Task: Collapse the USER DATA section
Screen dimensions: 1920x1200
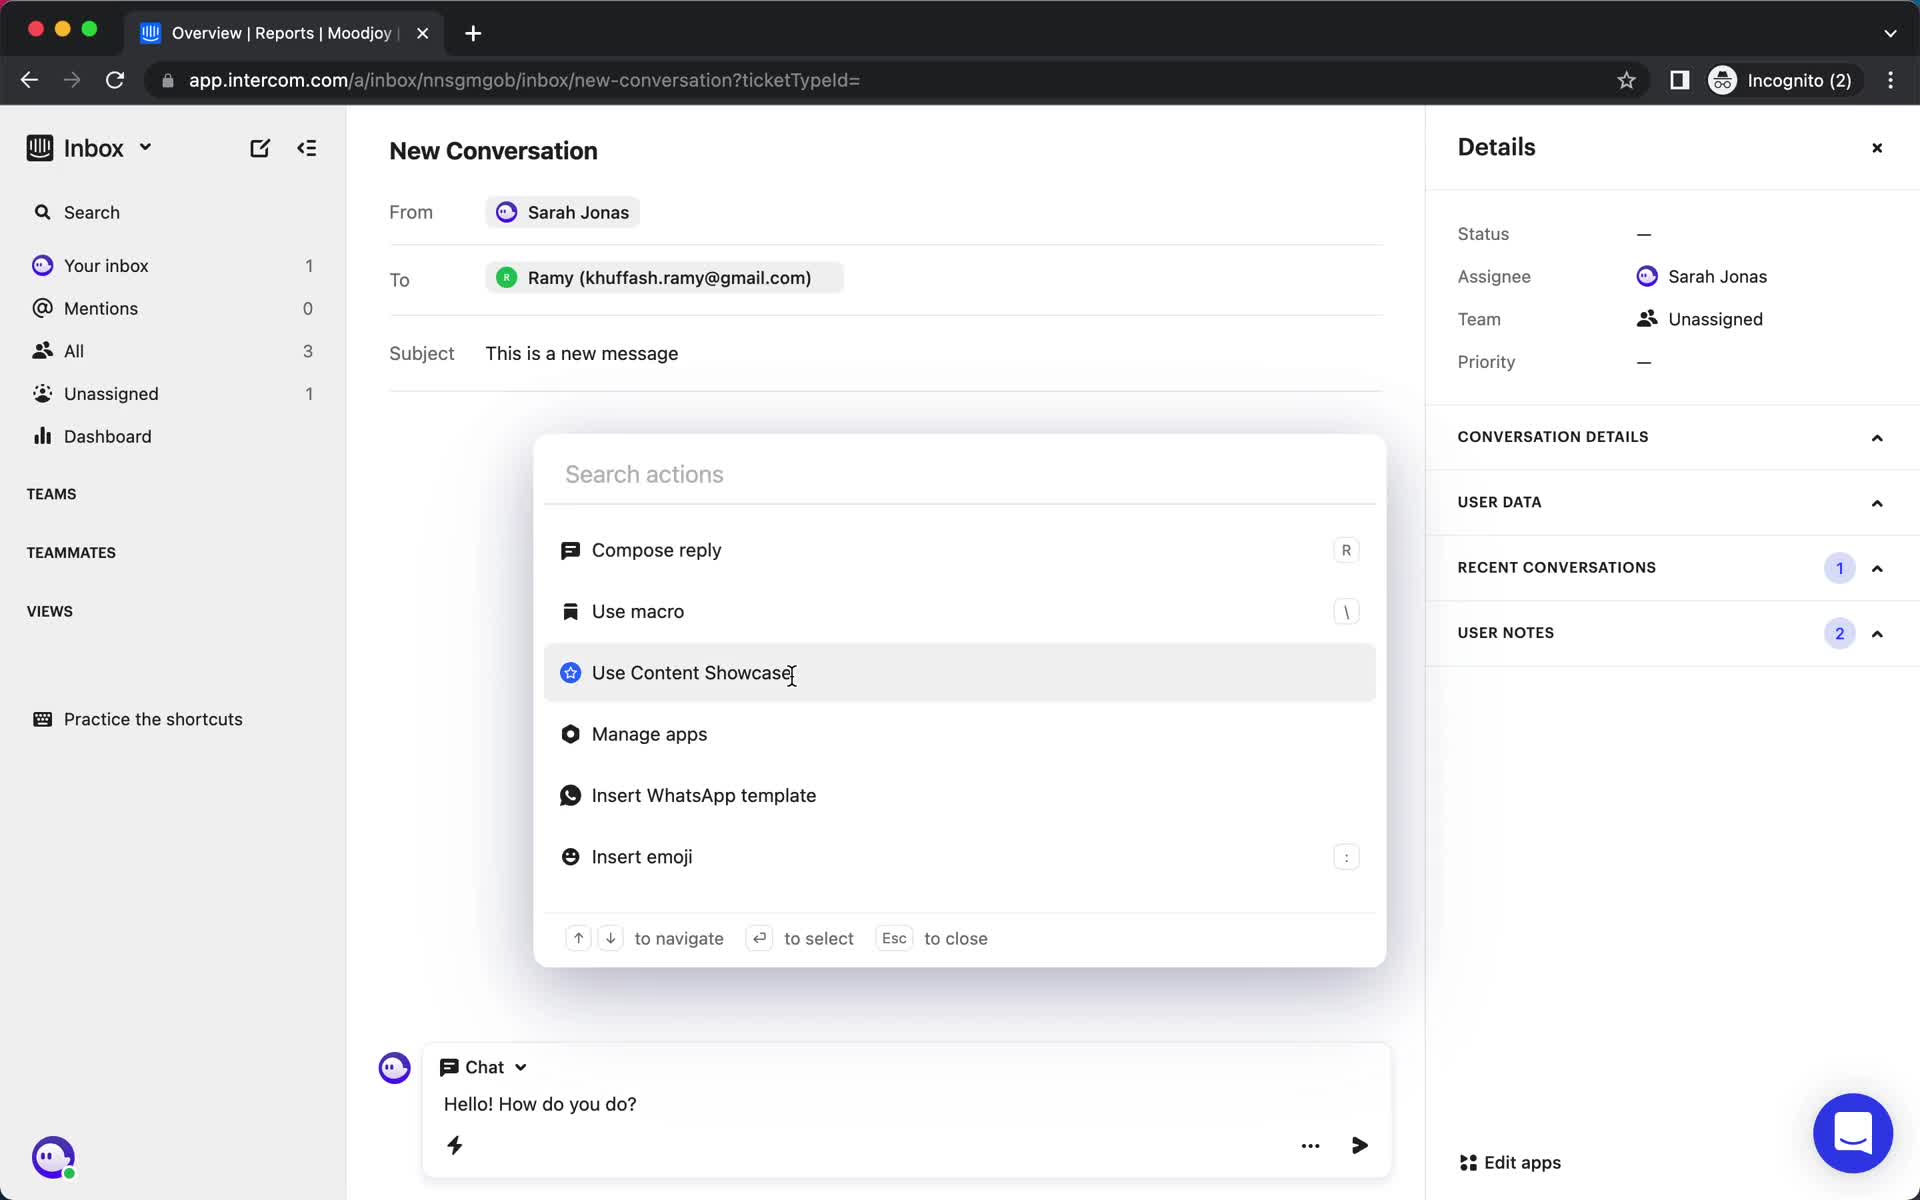Action: click(x=1876, y=502)
